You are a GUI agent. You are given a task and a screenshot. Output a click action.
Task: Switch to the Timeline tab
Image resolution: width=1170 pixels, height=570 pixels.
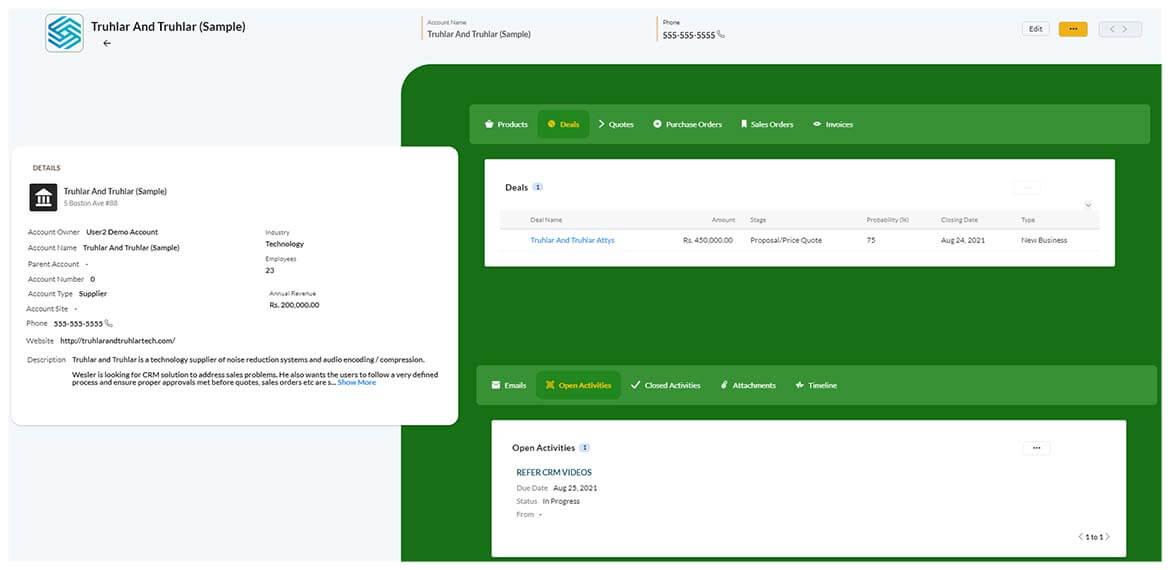[816, 385]
